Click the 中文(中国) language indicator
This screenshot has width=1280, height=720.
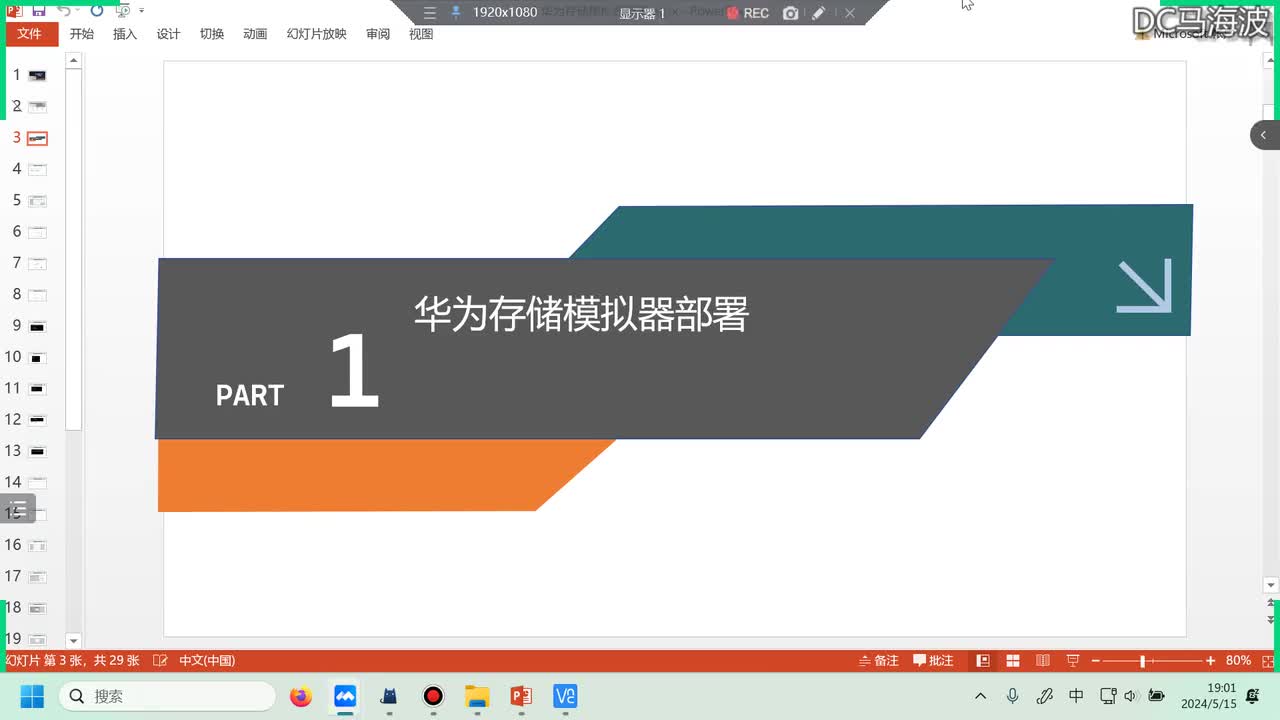tap(207, 661)
